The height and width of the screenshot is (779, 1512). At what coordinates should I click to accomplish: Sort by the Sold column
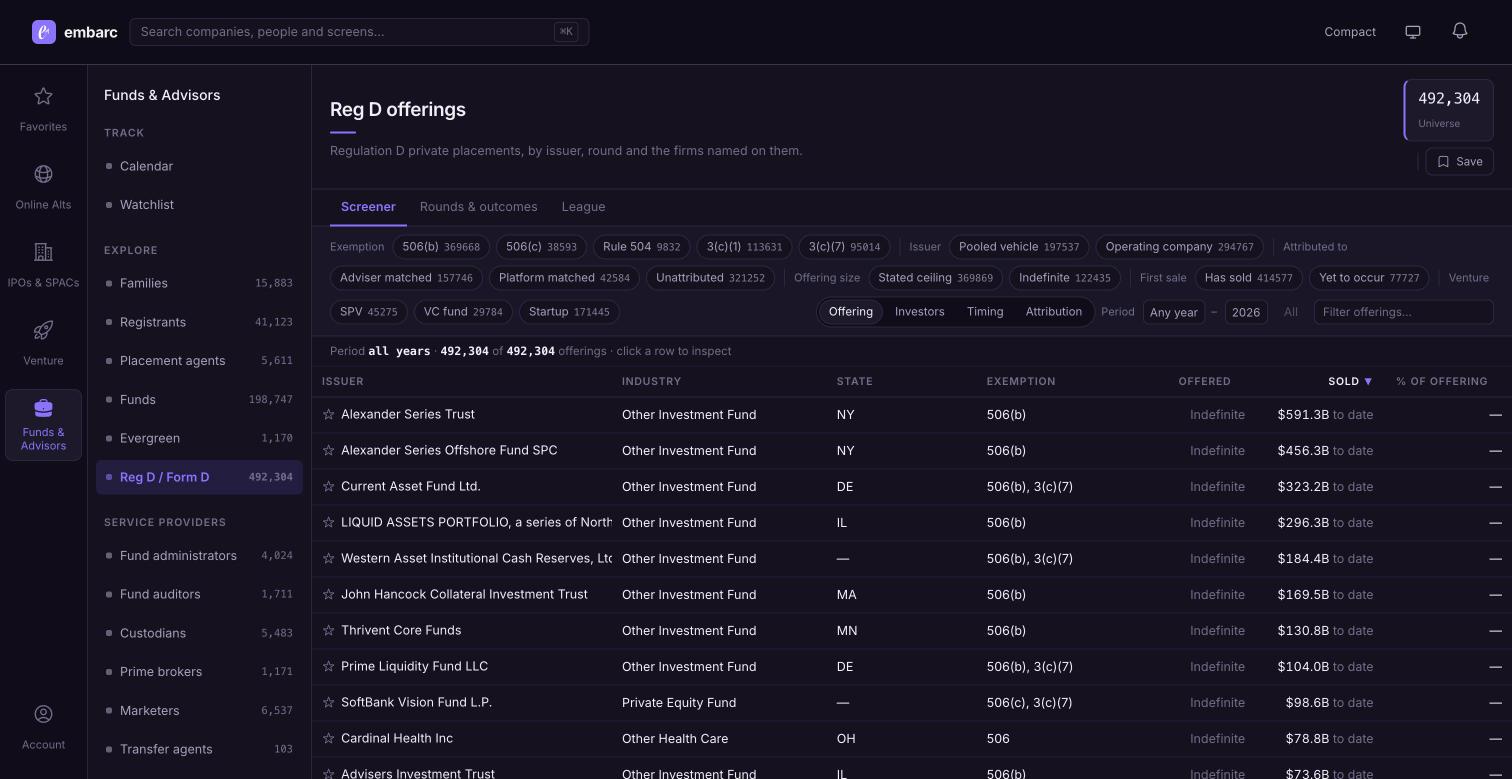(x=1350, y=381)
